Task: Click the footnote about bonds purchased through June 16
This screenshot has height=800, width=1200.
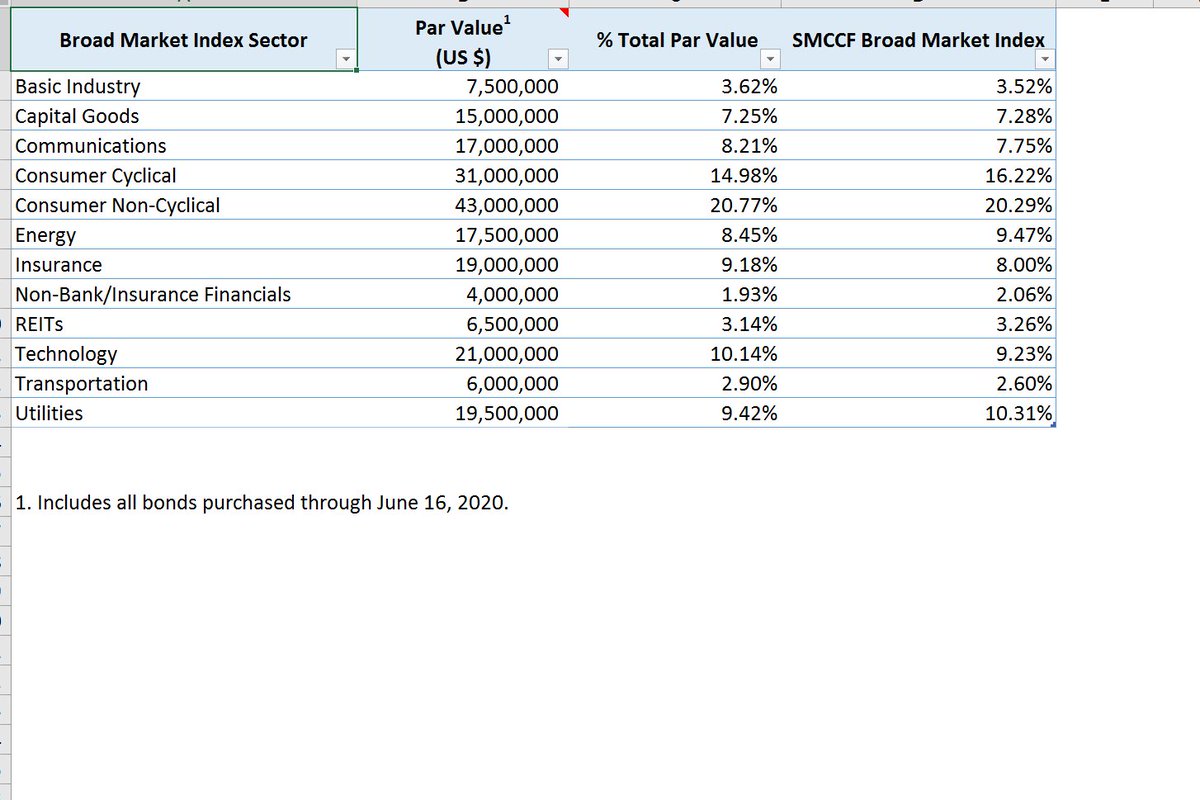Action: [262, 502]
